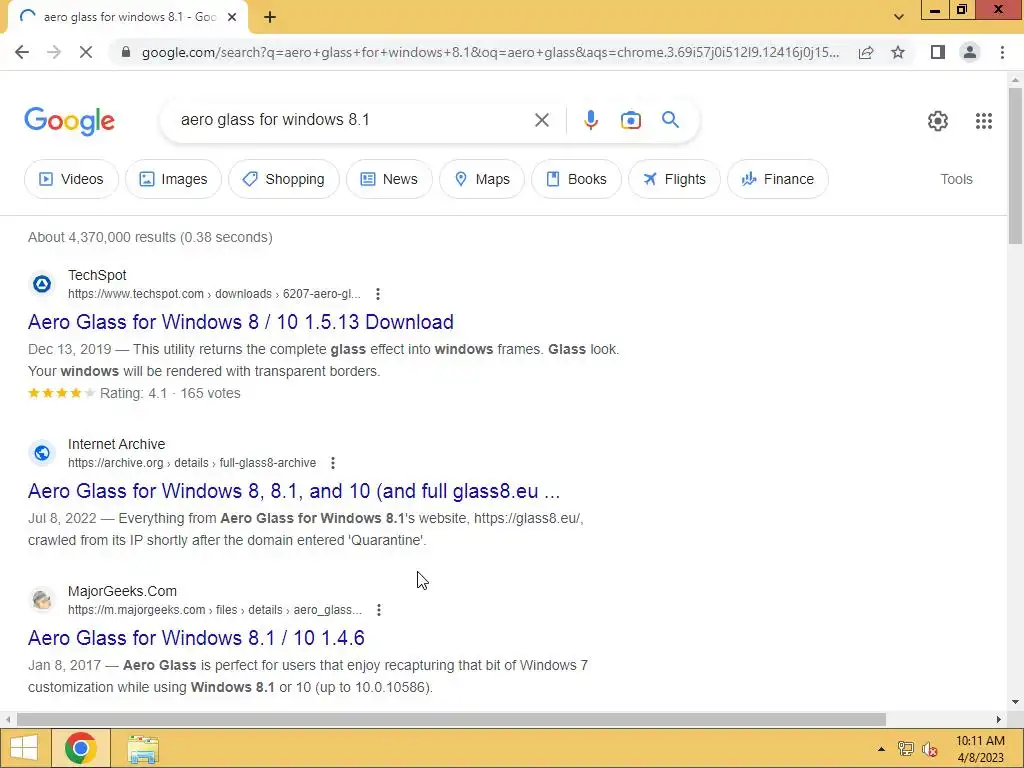Screen dimensions: 1024x768
Task: Switch to Maps results
Action: point(482,179)
